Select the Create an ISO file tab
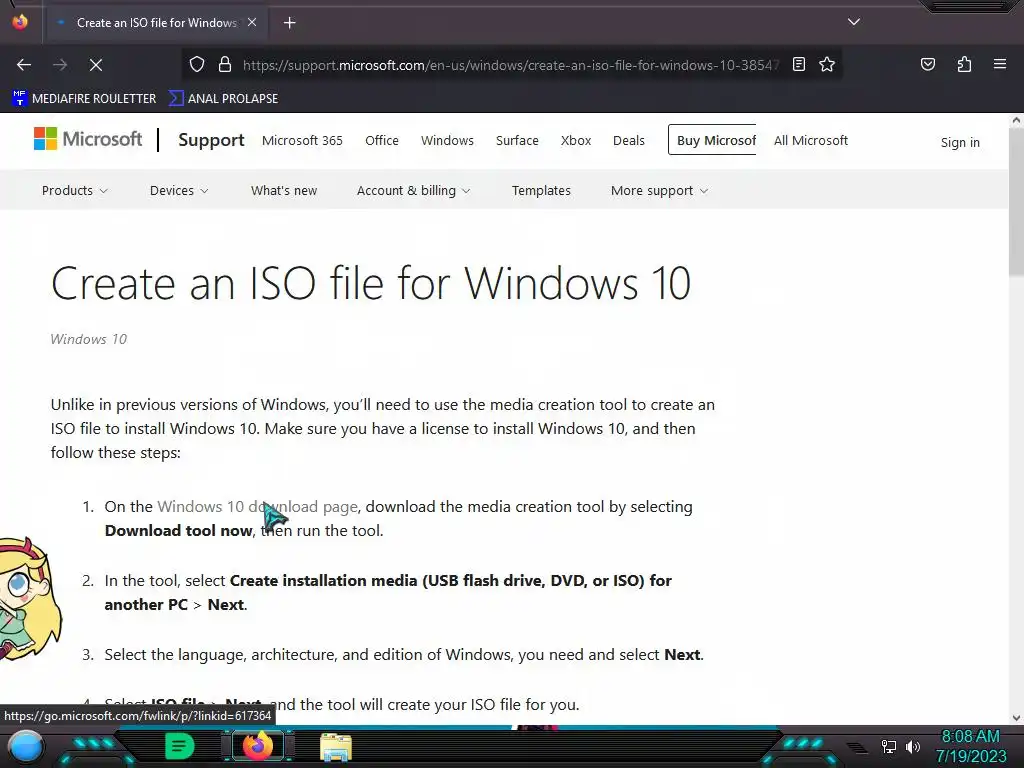The height and width of the screenshot is (768, 1024). [x=157, y=23]
